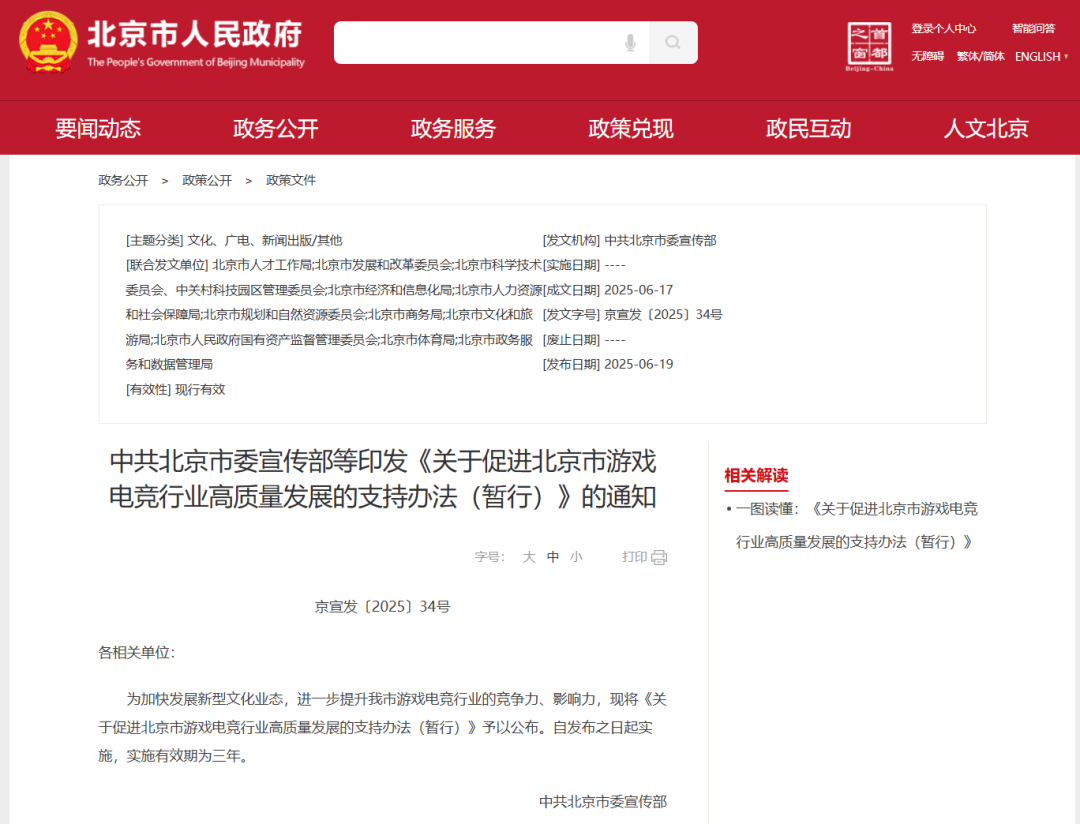Open the 一图读懂 related interpretation link

(x=856, y=524)
